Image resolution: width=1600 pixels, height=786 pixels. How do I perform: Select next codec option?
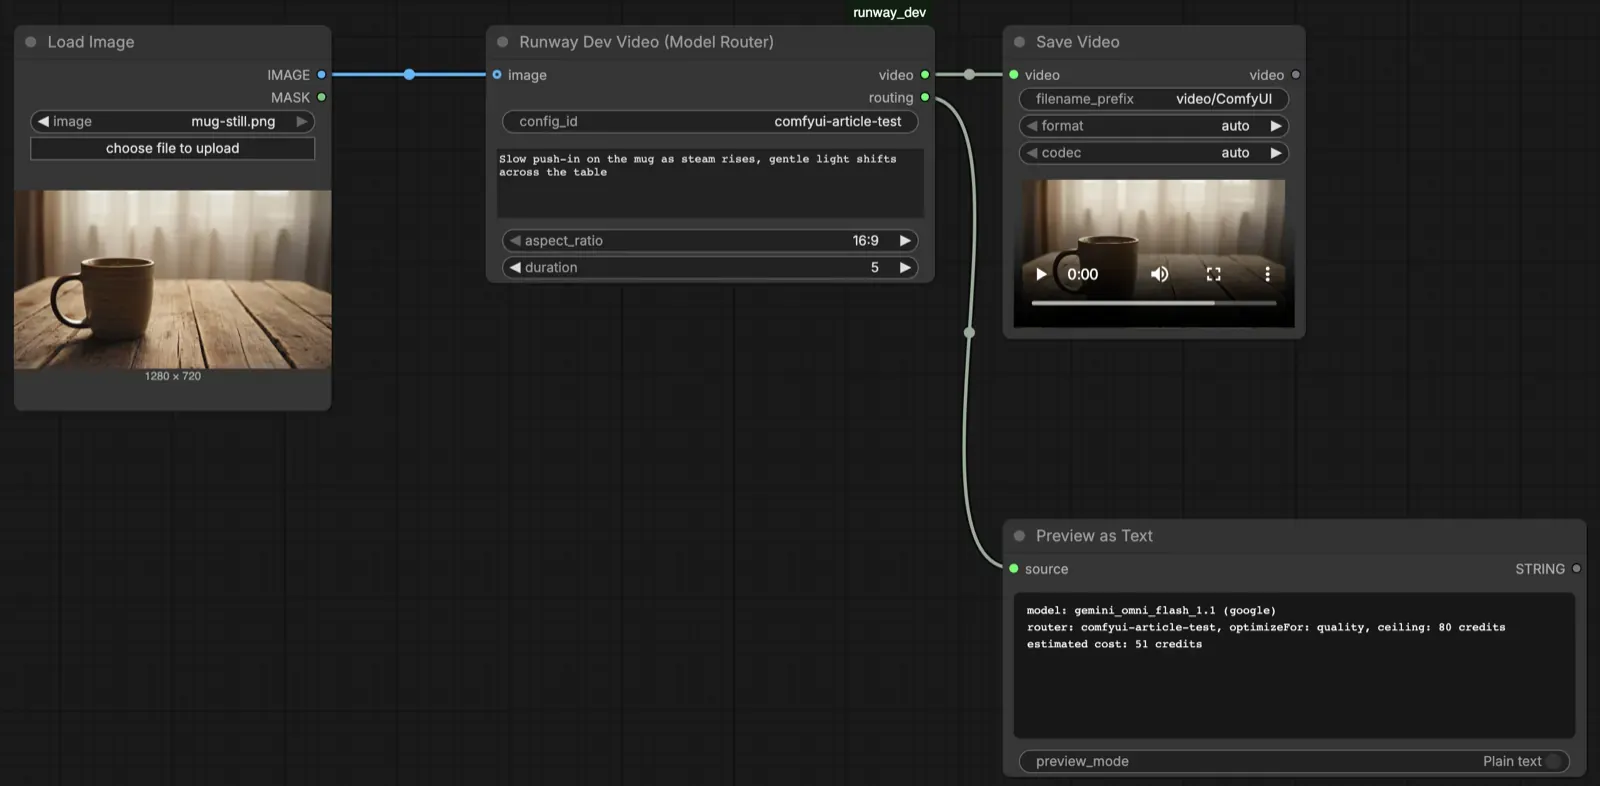pyautogui.click(x=1276, y=153)
